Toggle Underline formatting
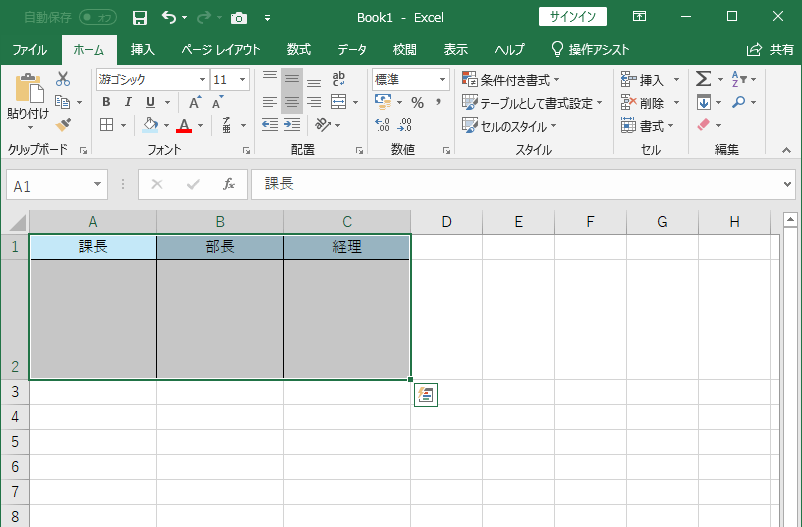 pyautogui.click(x=150, y=102)
